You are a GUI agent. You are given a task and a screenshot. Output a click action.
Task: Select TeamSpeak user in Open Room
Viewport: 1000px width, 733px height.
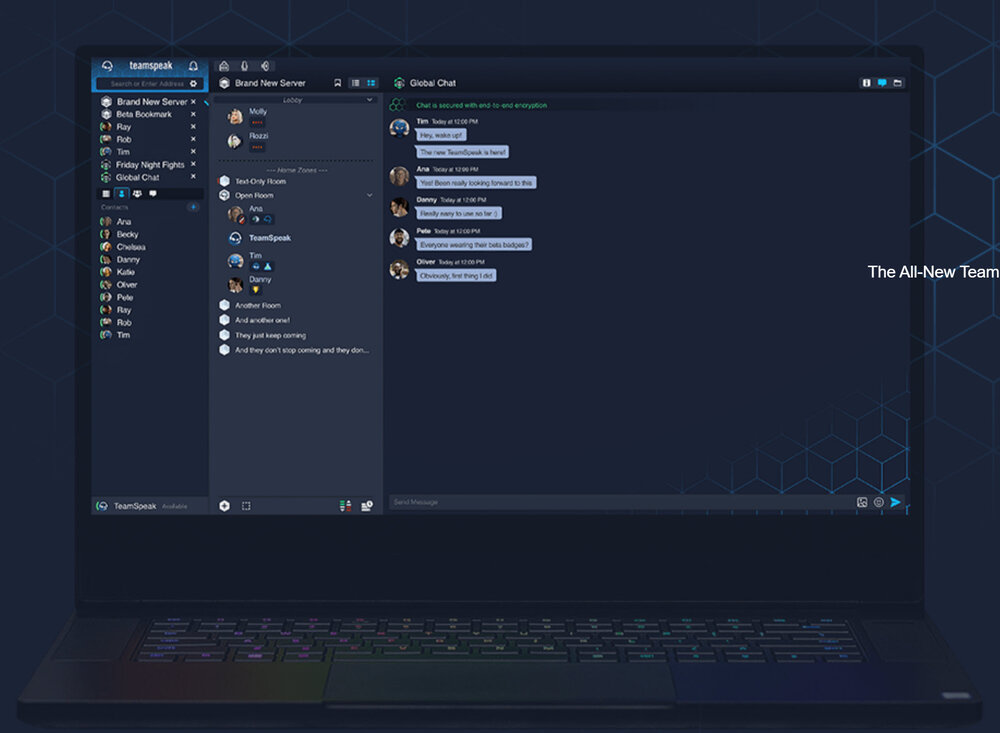click(260, 238)
